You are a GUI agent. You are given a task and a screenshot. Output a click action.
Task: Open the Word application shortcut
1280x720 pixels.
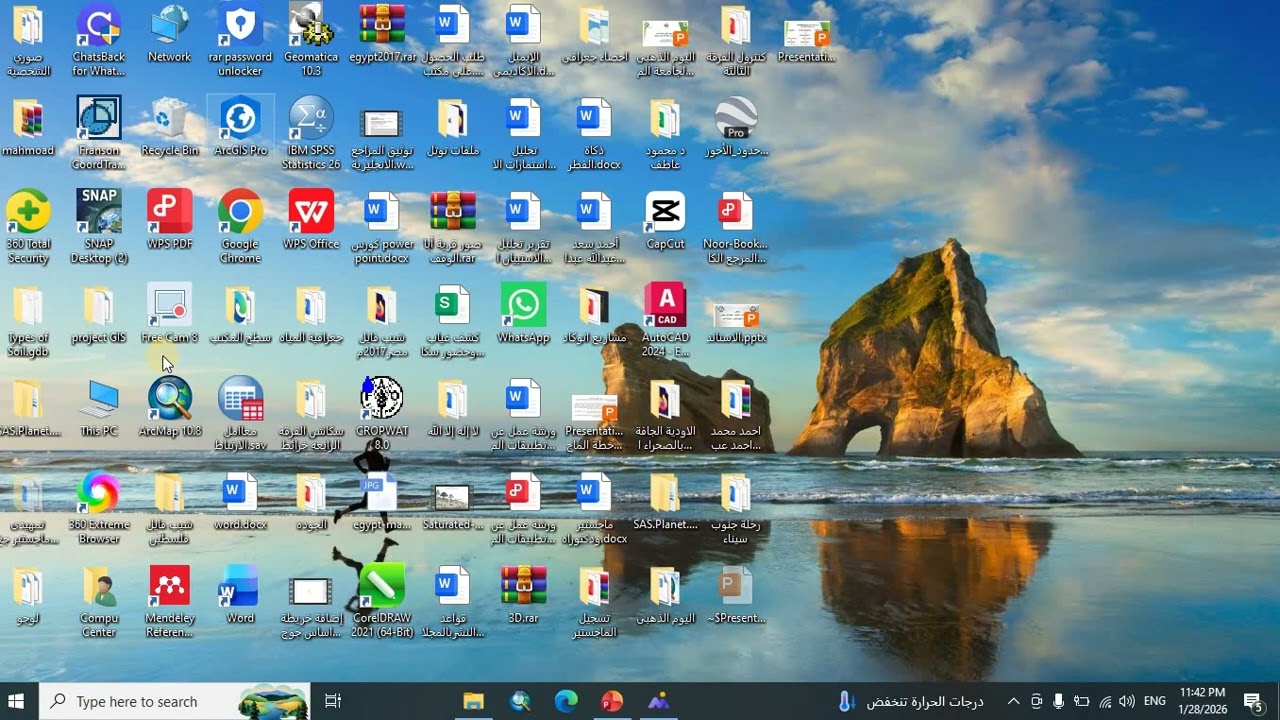point(241,594)
